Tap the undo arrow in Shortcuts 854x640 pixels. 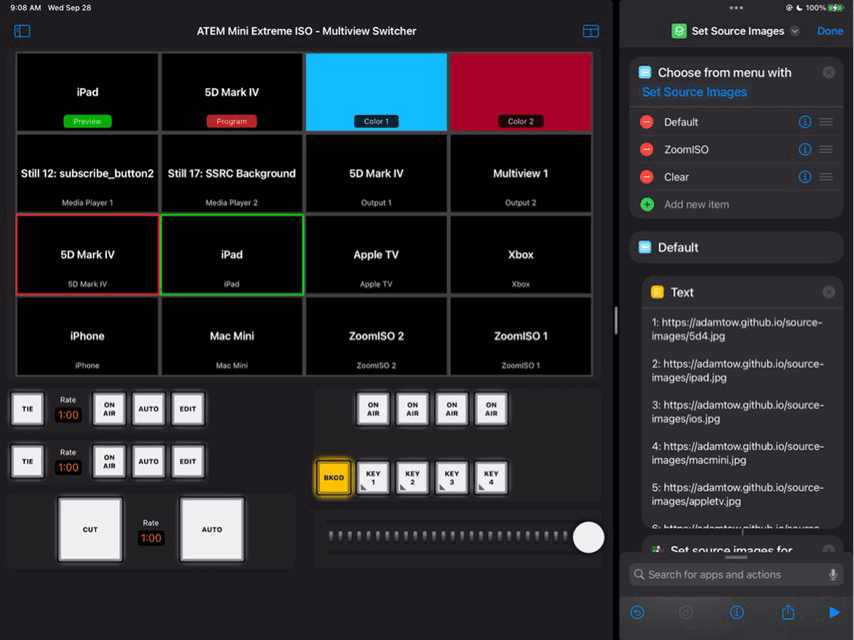pyautogui.click(x=637, y=612)
